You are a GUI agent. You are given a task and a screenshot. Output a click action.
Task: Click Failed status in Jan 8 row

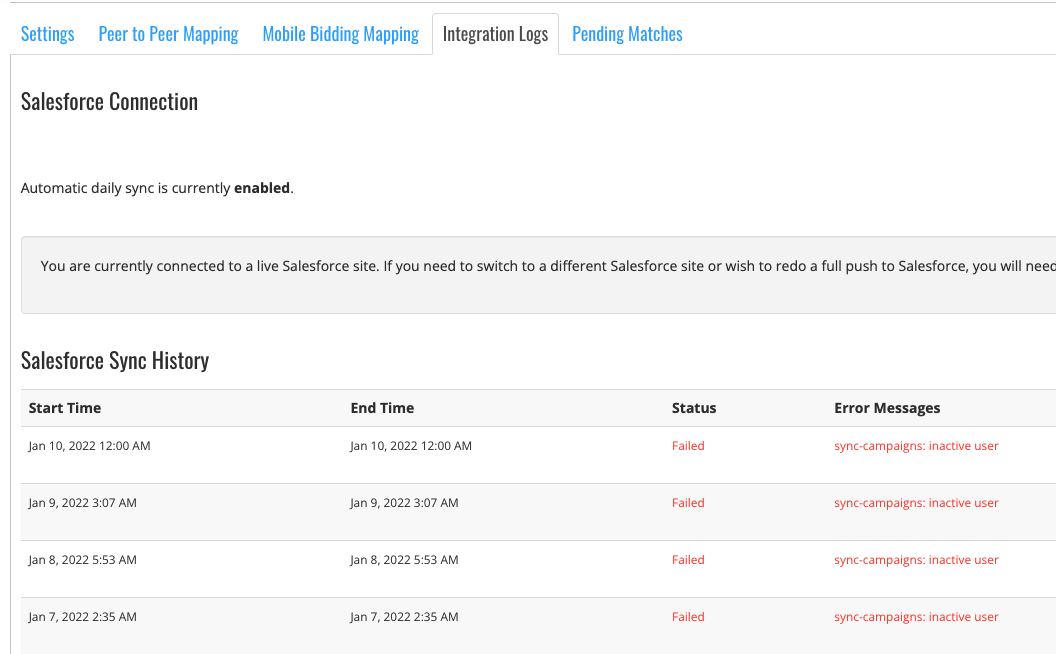click(x=688, y=560)
